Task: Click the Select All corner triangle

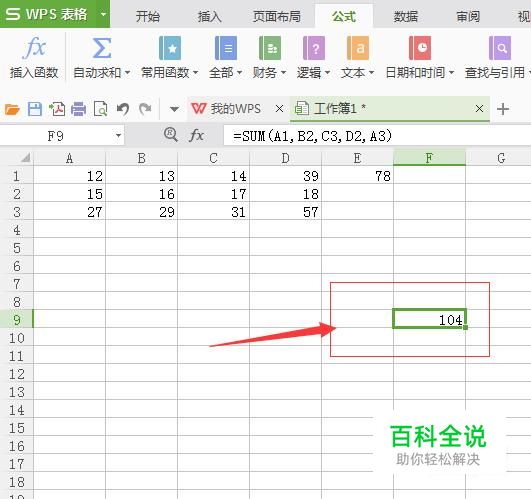Action: click(25, 158)
